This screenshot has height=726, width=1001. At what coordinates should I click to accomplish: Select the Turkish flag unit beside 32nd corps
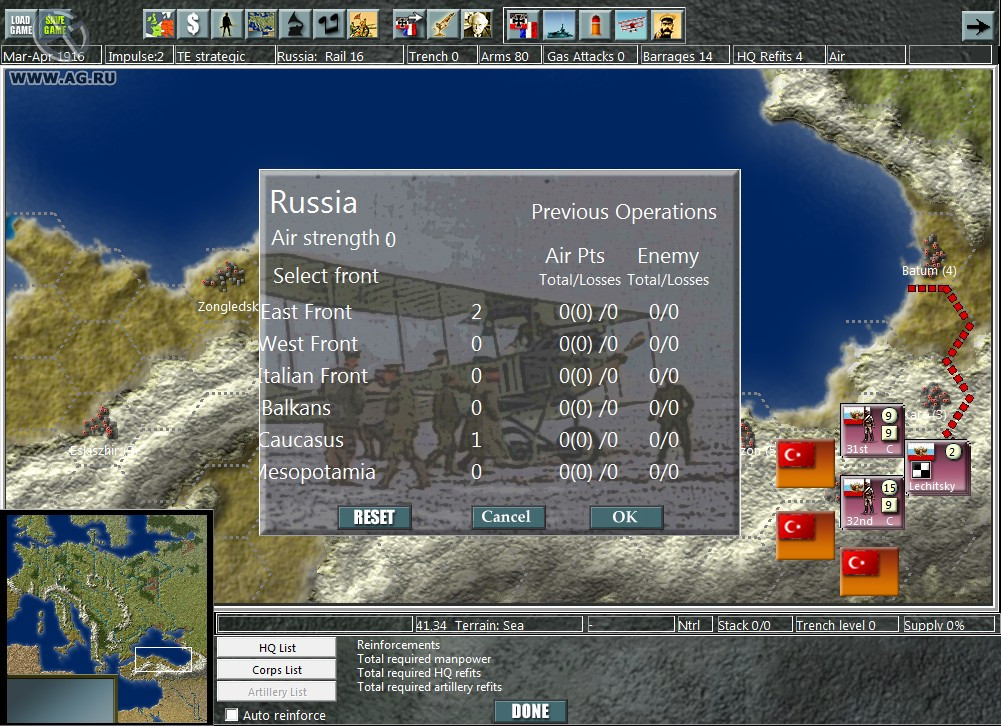point(806,535)
